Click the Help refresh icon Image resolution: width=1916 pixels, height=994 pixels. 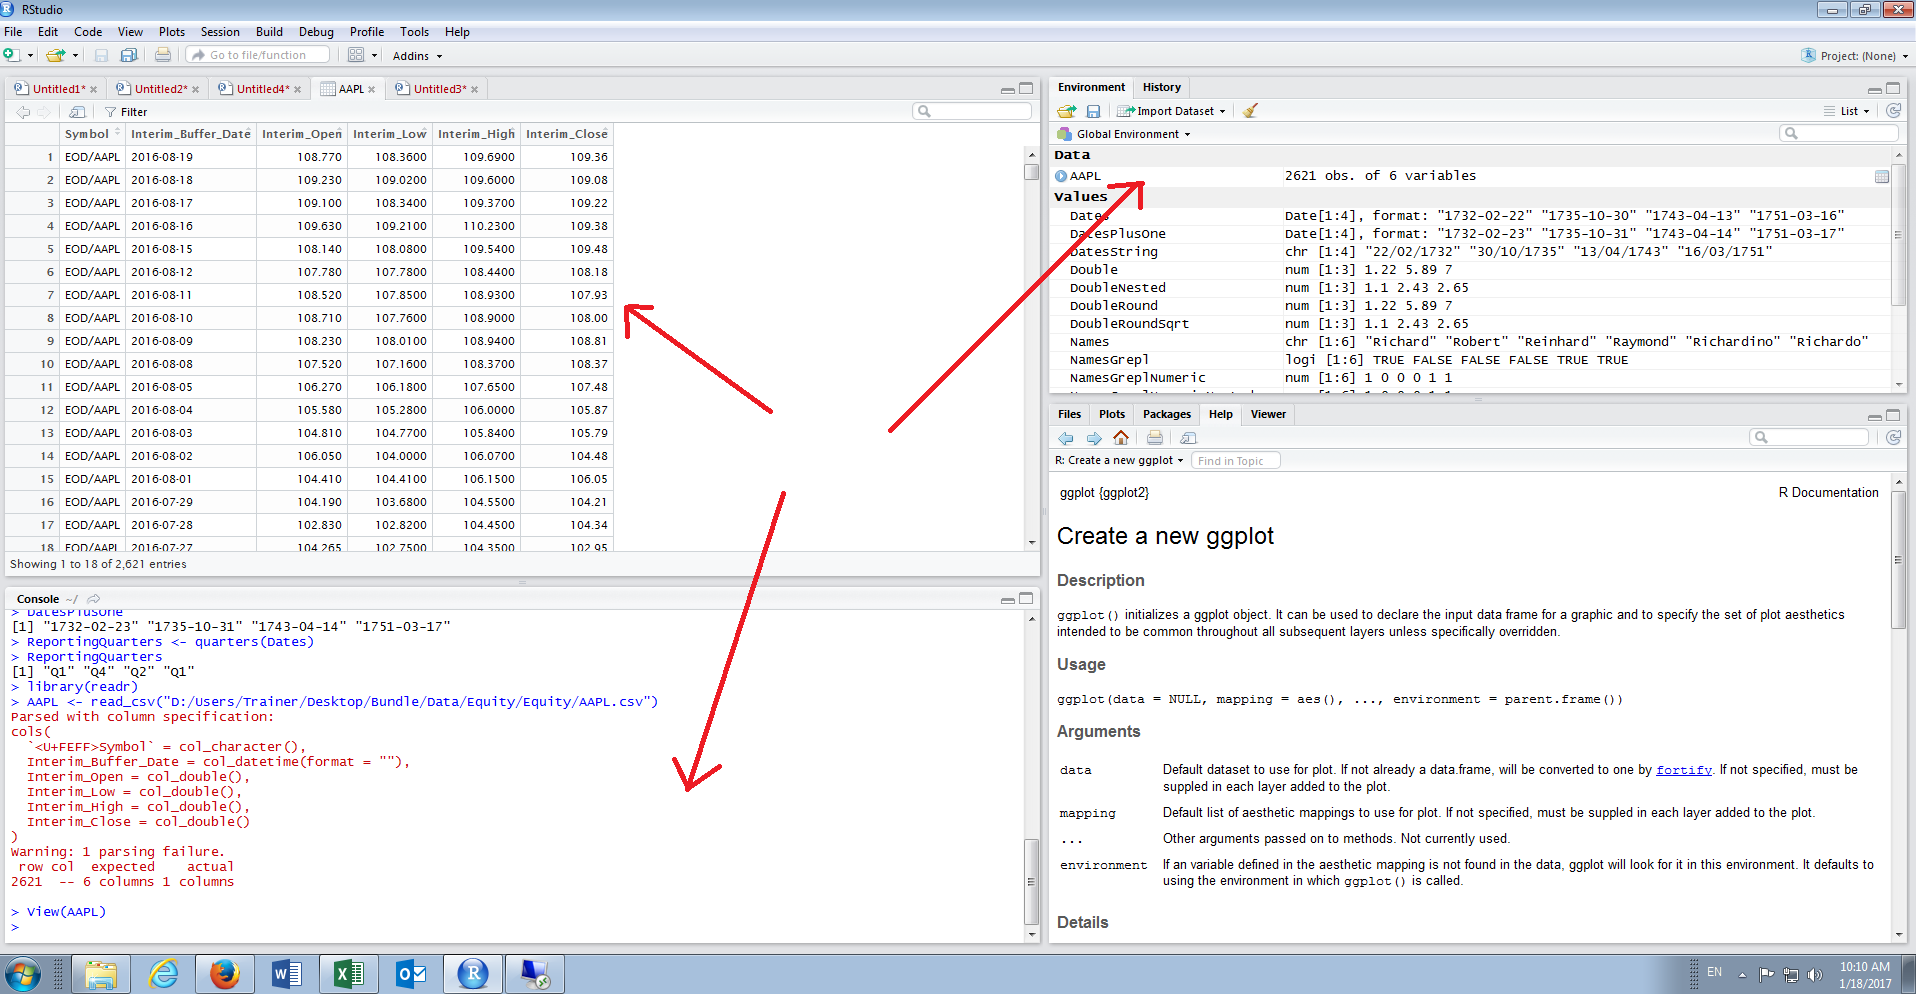pyautogui.click(x=1893, y=437)
